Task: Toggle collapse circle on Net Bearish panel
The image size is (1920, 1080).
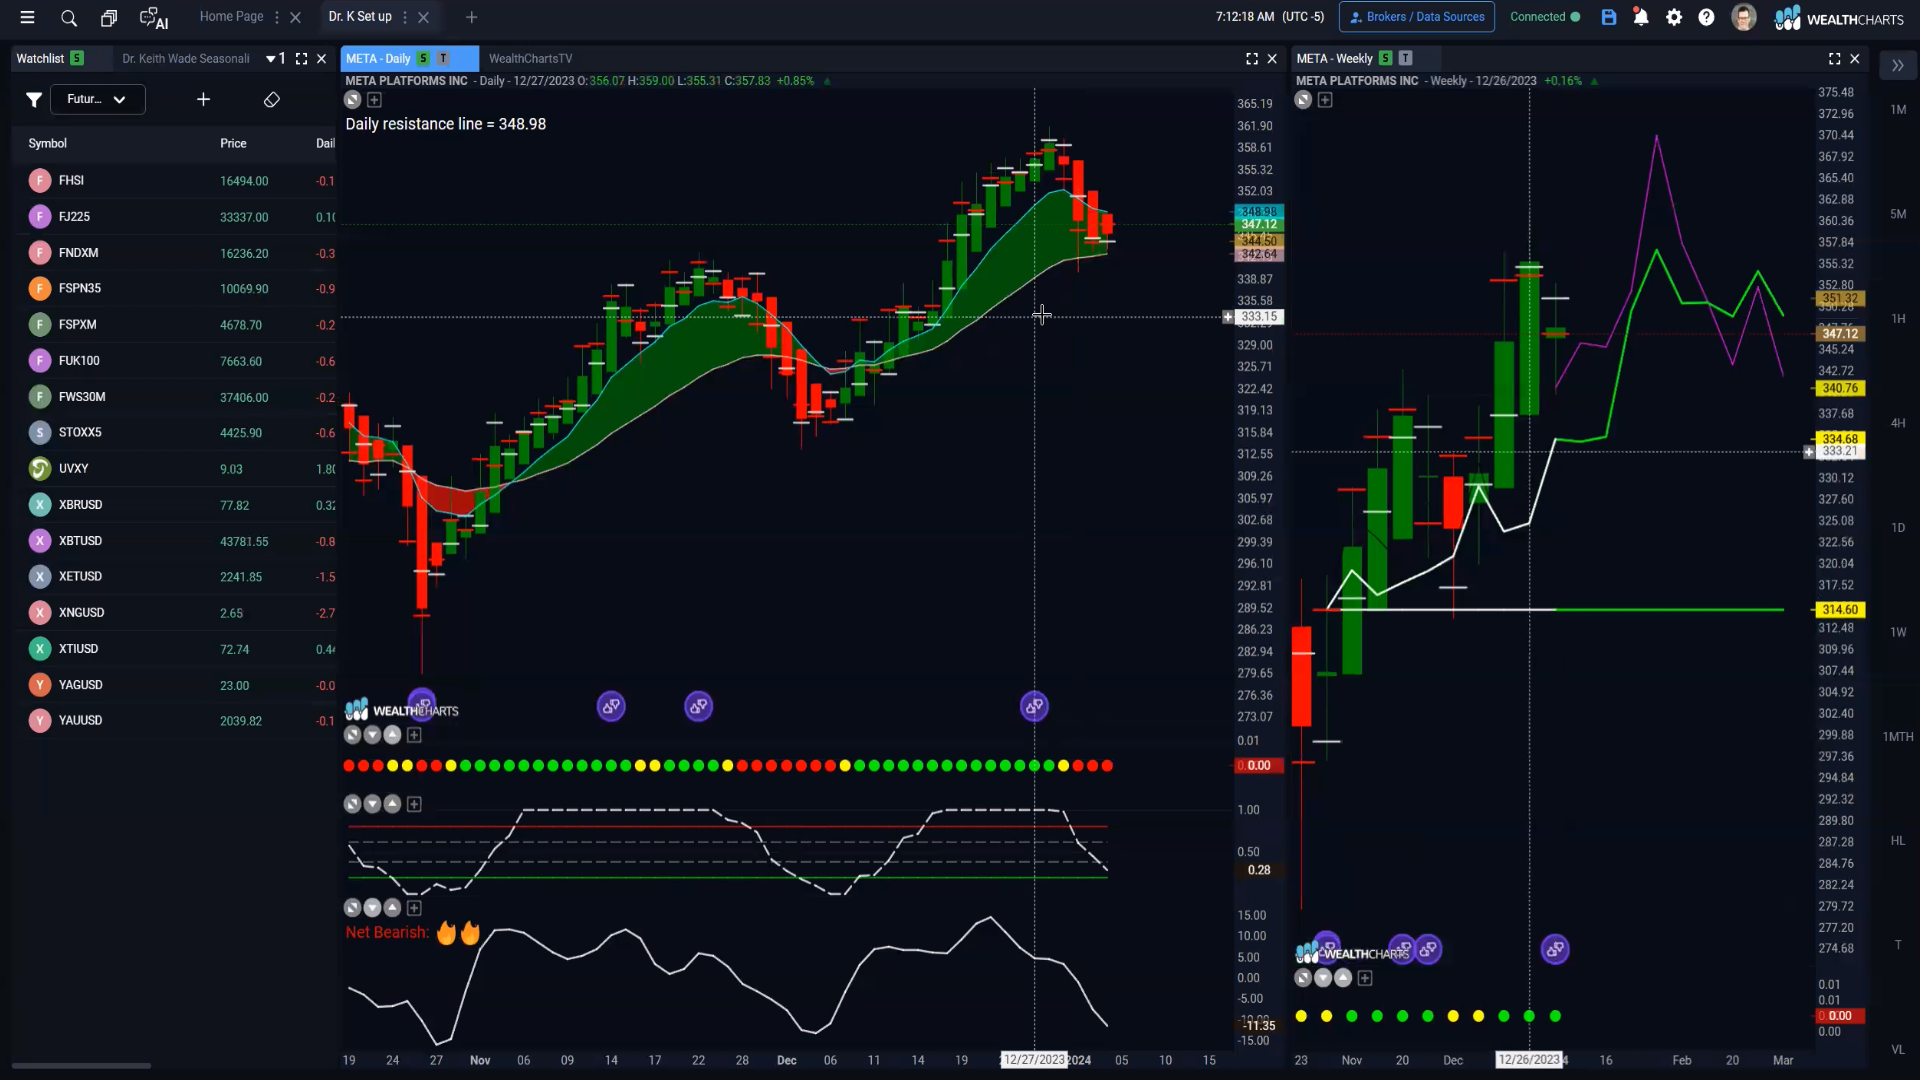Action: pyautogui.click(x=352, y=908)
